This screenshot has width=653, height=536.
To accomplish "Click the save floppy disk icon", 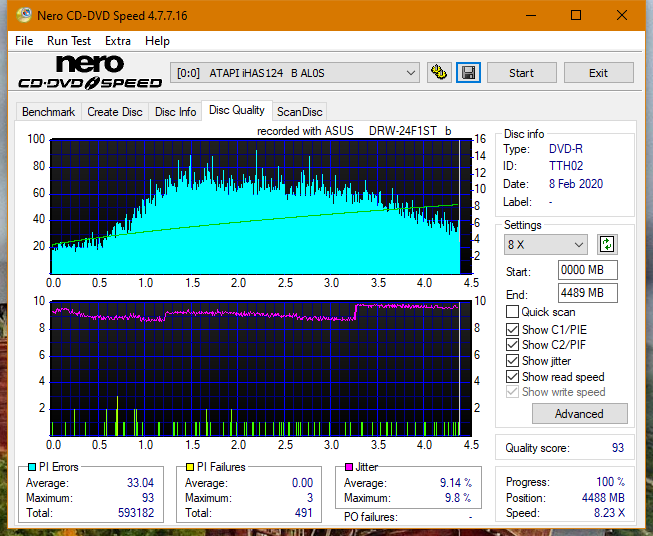I will tap(469, 73).
